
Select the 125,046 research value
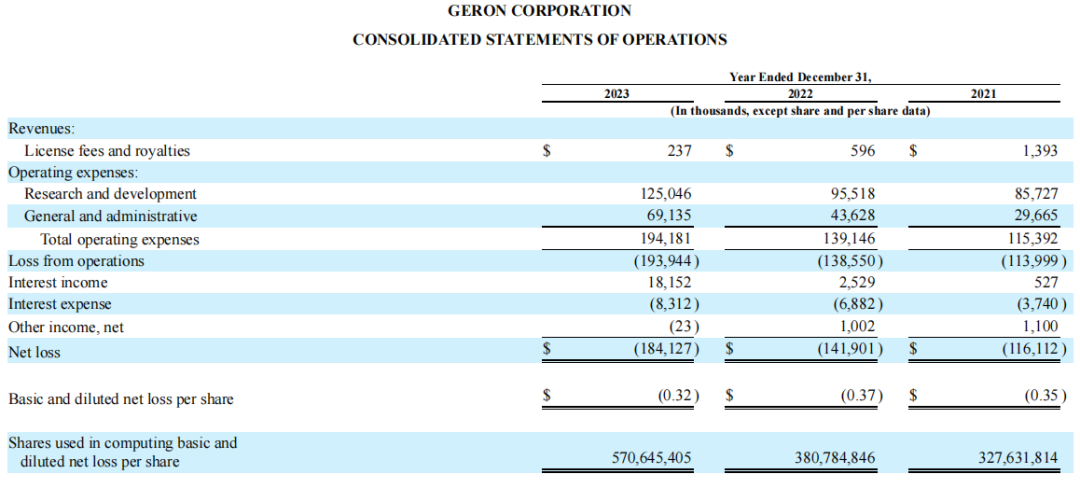point(666,194)
